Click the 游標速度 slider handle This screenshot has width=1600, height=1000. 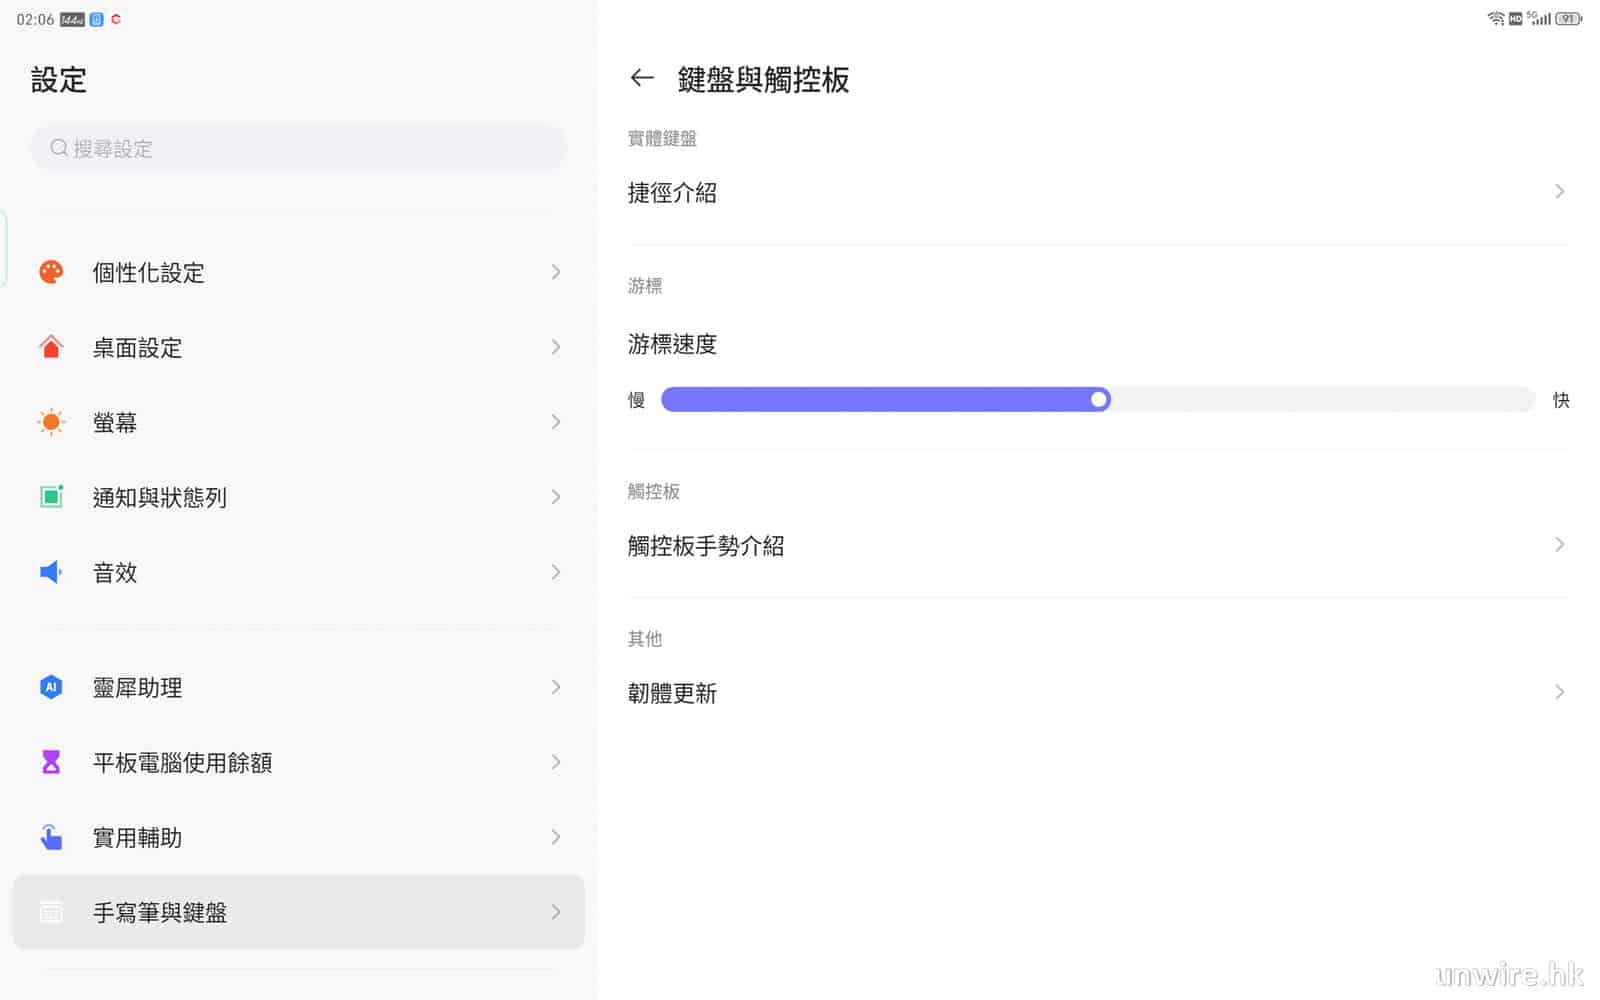point(1099,400)
